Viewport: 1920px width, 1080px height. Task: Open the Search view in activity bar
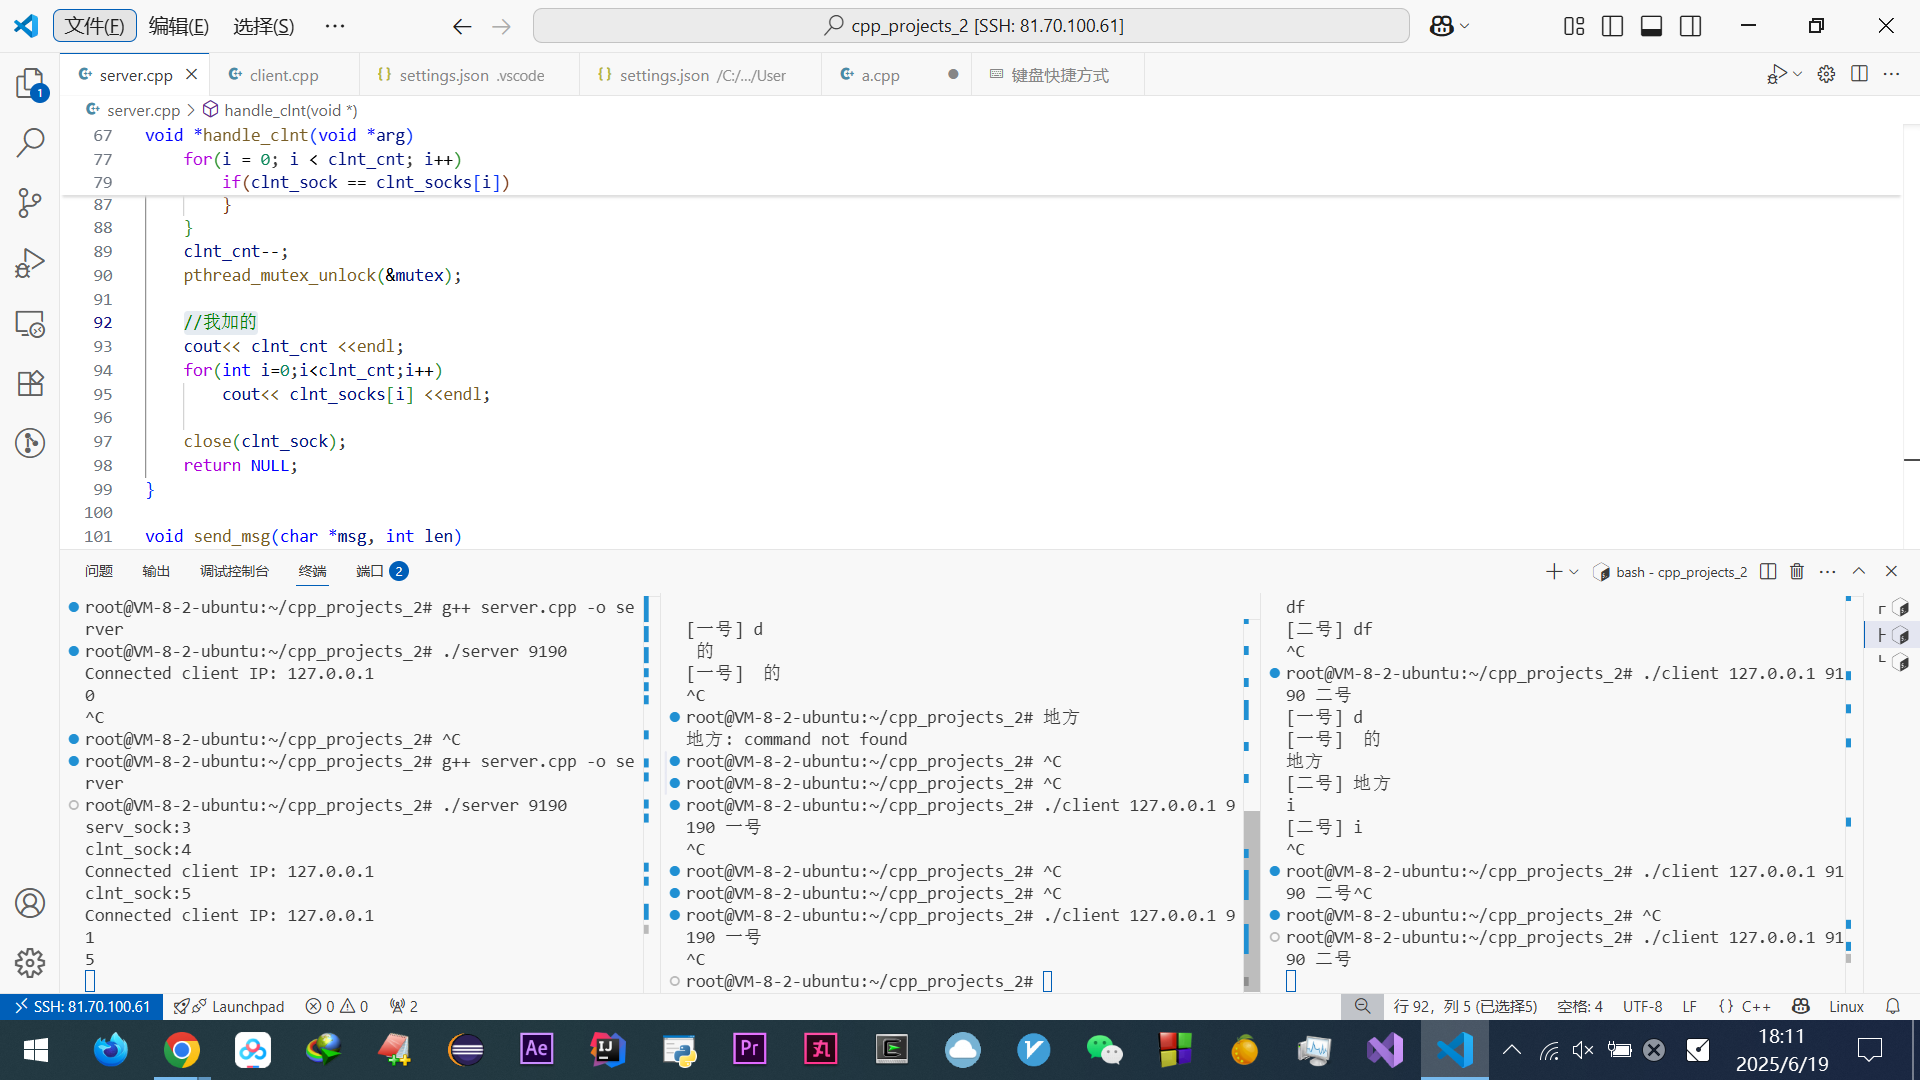[30, 143]
